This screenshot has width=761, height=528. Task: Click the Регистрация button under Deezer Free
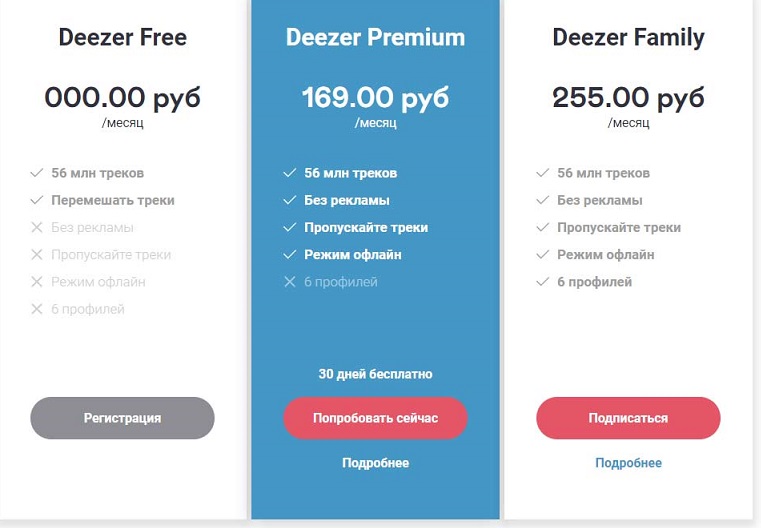pos(122,418)
